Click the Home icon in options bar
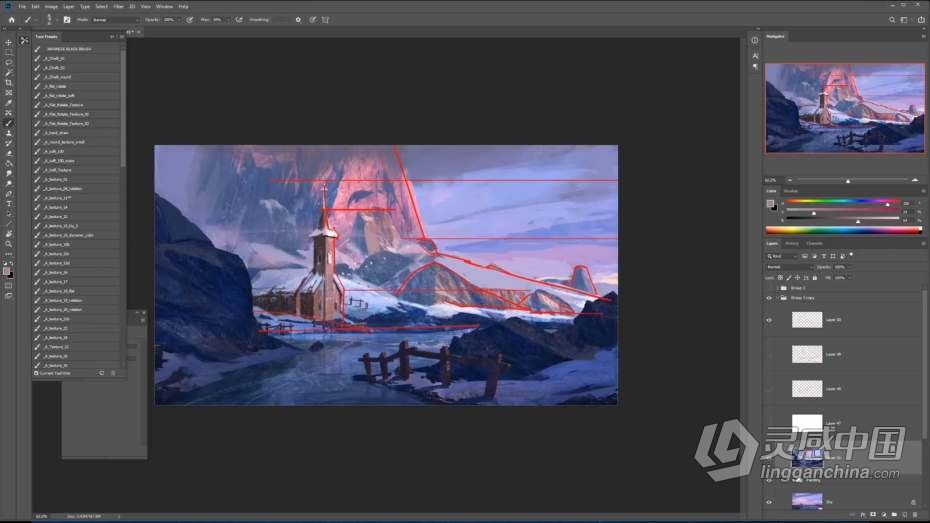 pos(11,20)
